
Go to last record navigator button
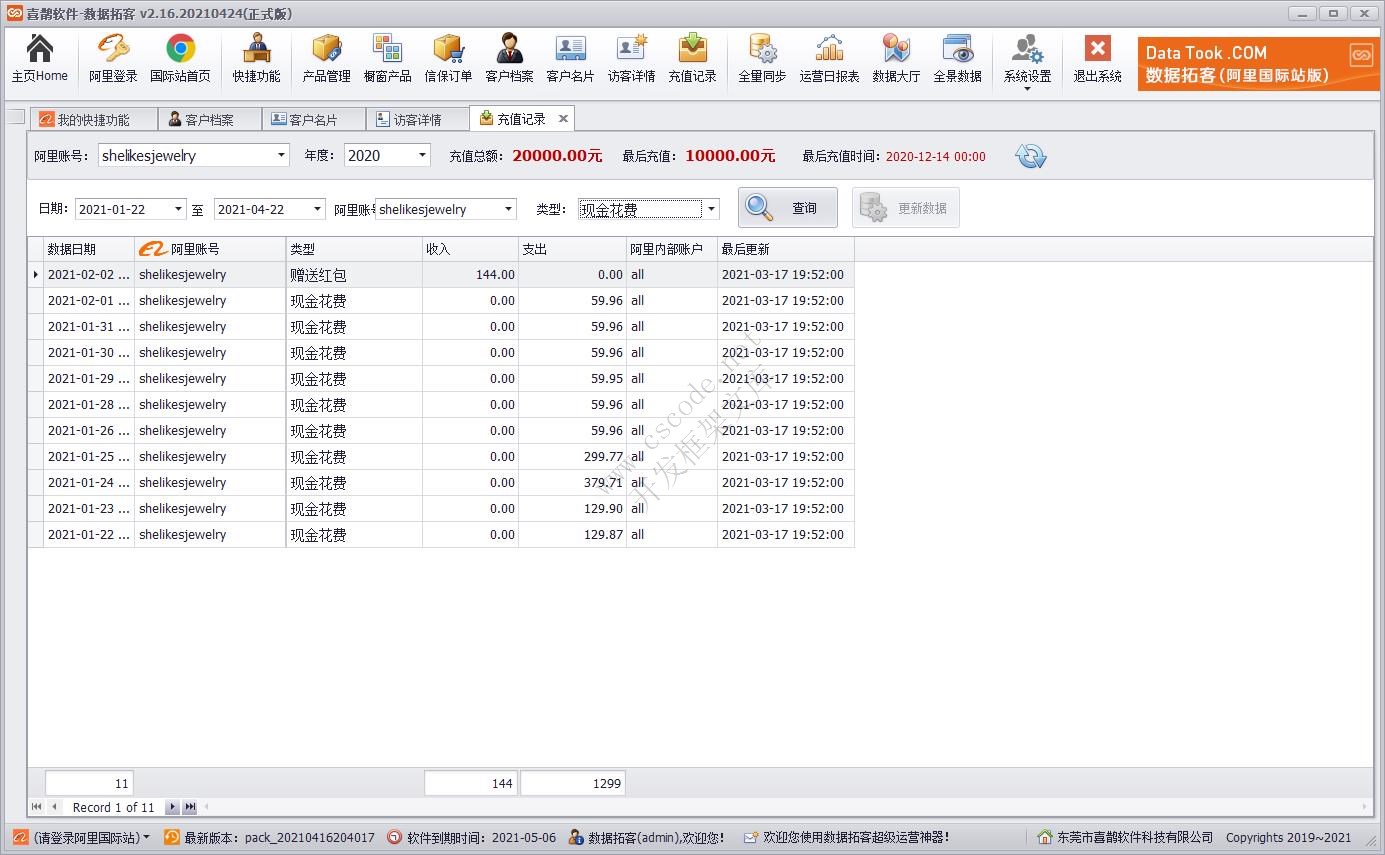[x=189, y=807]
